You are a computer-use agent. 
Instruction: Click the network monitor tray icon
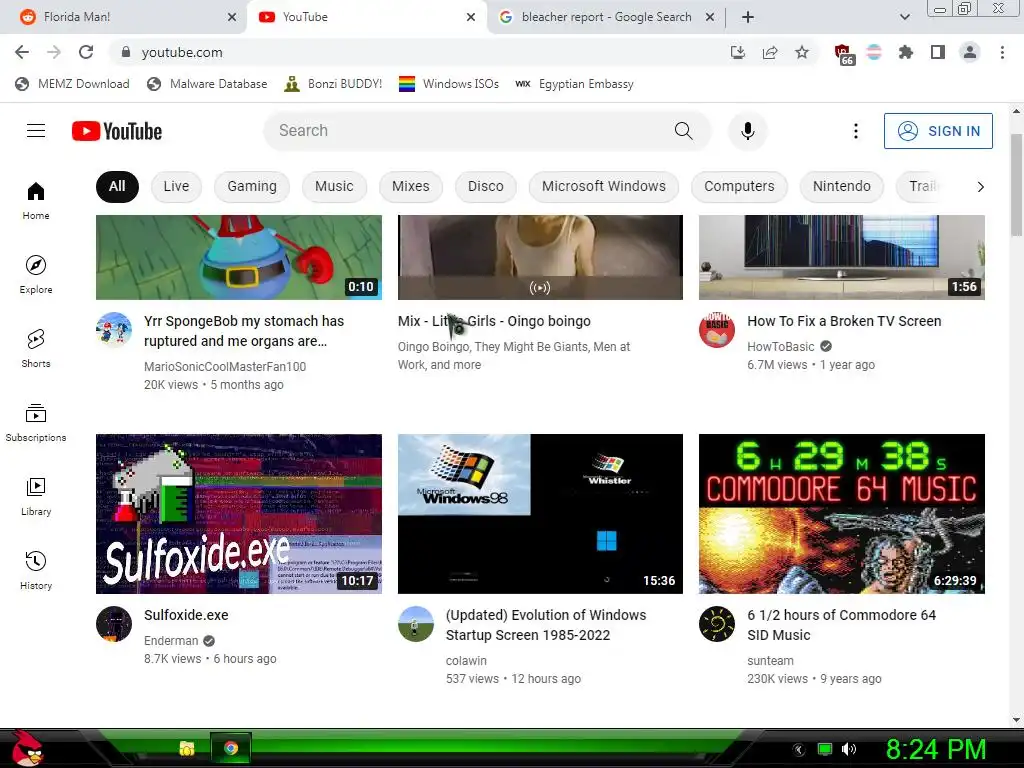coord(825,749)
